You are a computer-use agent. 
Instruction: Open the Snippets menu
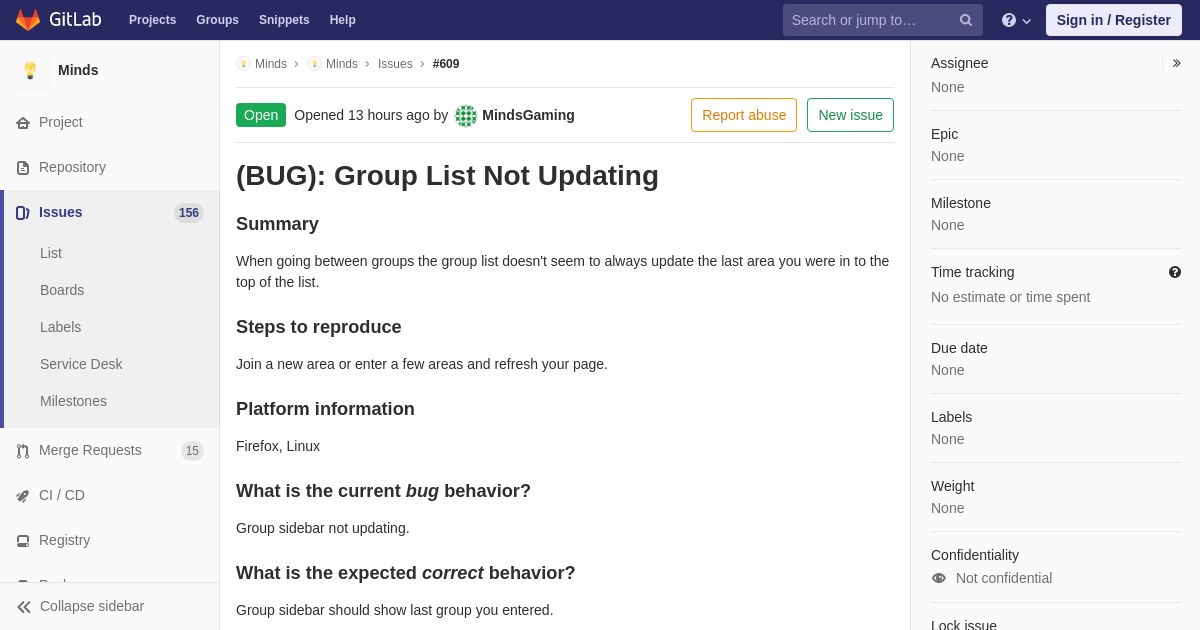pyautogui.click(x=284, y=20)
